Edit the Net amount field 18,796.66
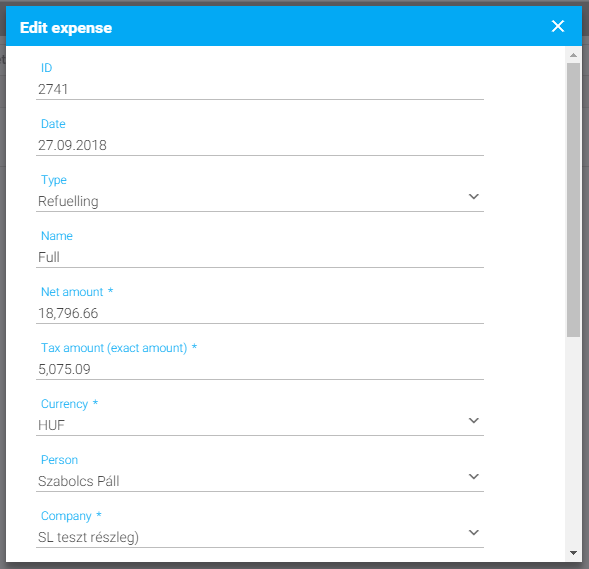Image resolution: width=589 pixels, height=569 pixels. pyautogui.click(x=260, y=313)
